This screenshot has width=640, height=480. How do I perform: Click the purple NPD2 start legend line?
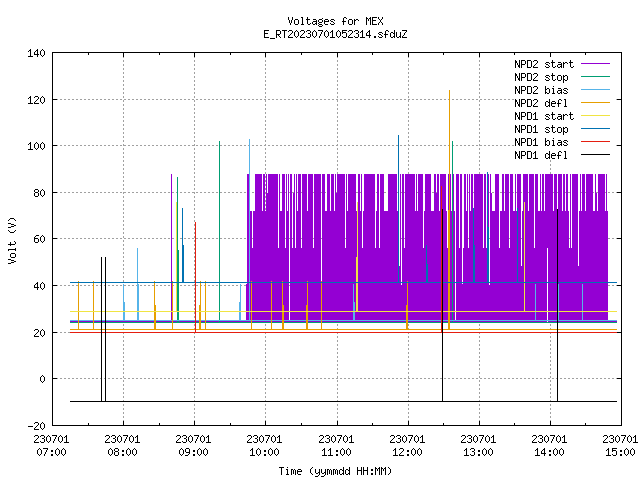tap(596, 64)
